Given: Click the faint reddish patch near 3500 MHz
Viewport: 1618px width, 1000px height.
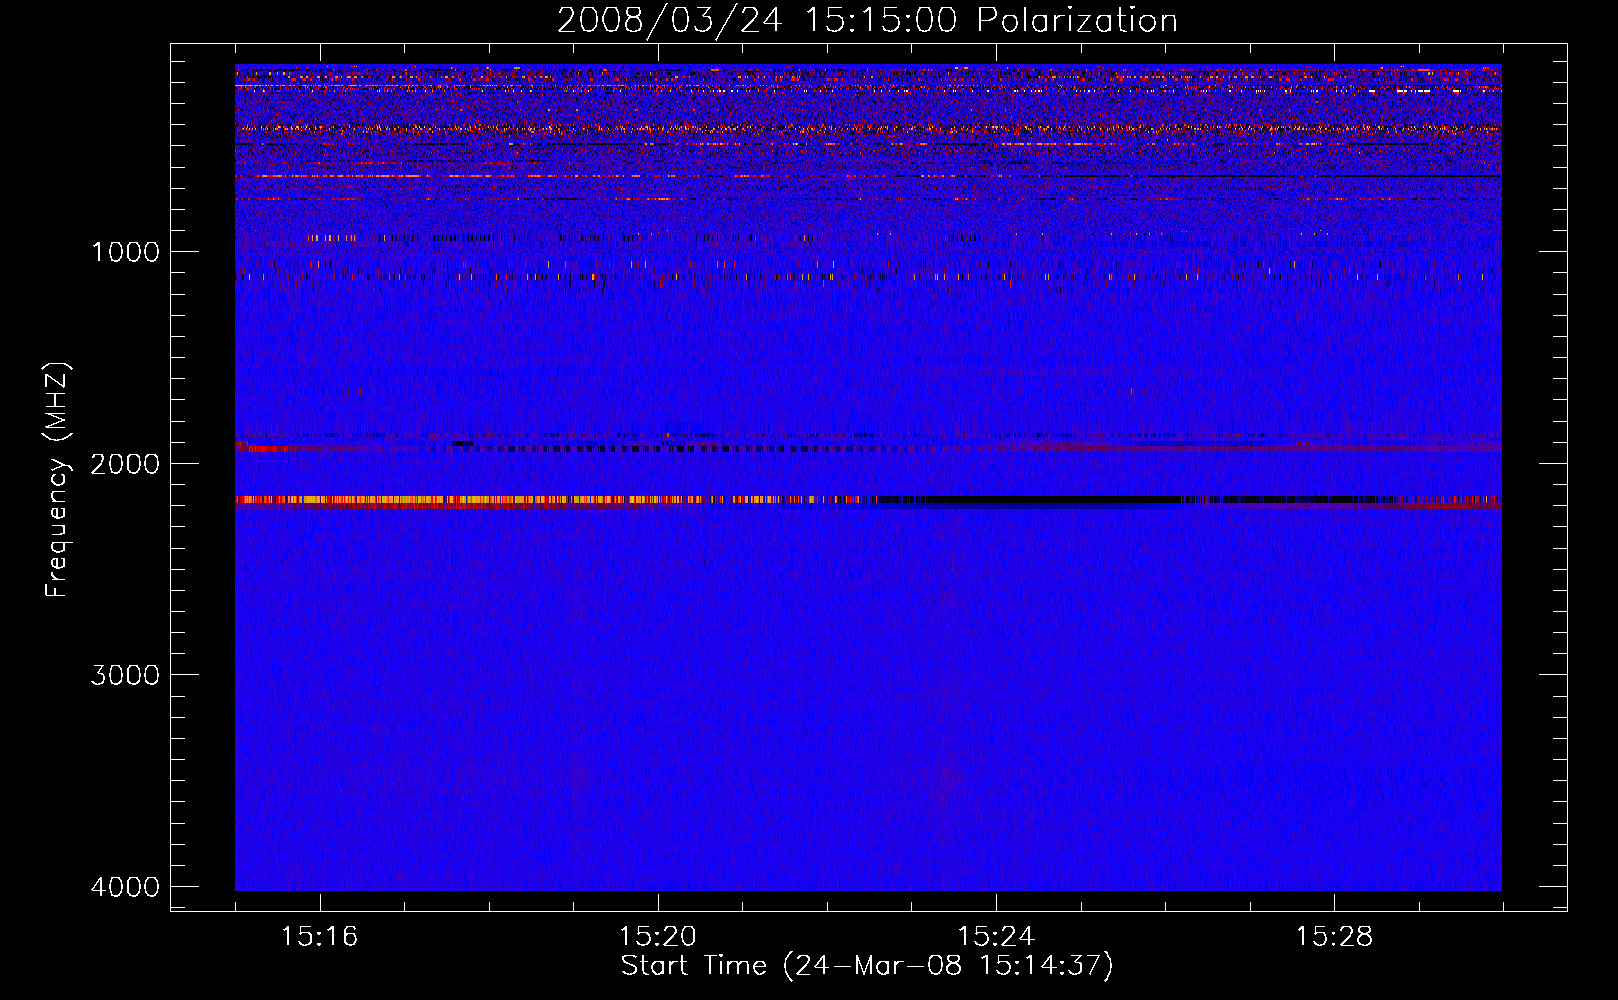Looking at the screenshot, I should 942,785.
